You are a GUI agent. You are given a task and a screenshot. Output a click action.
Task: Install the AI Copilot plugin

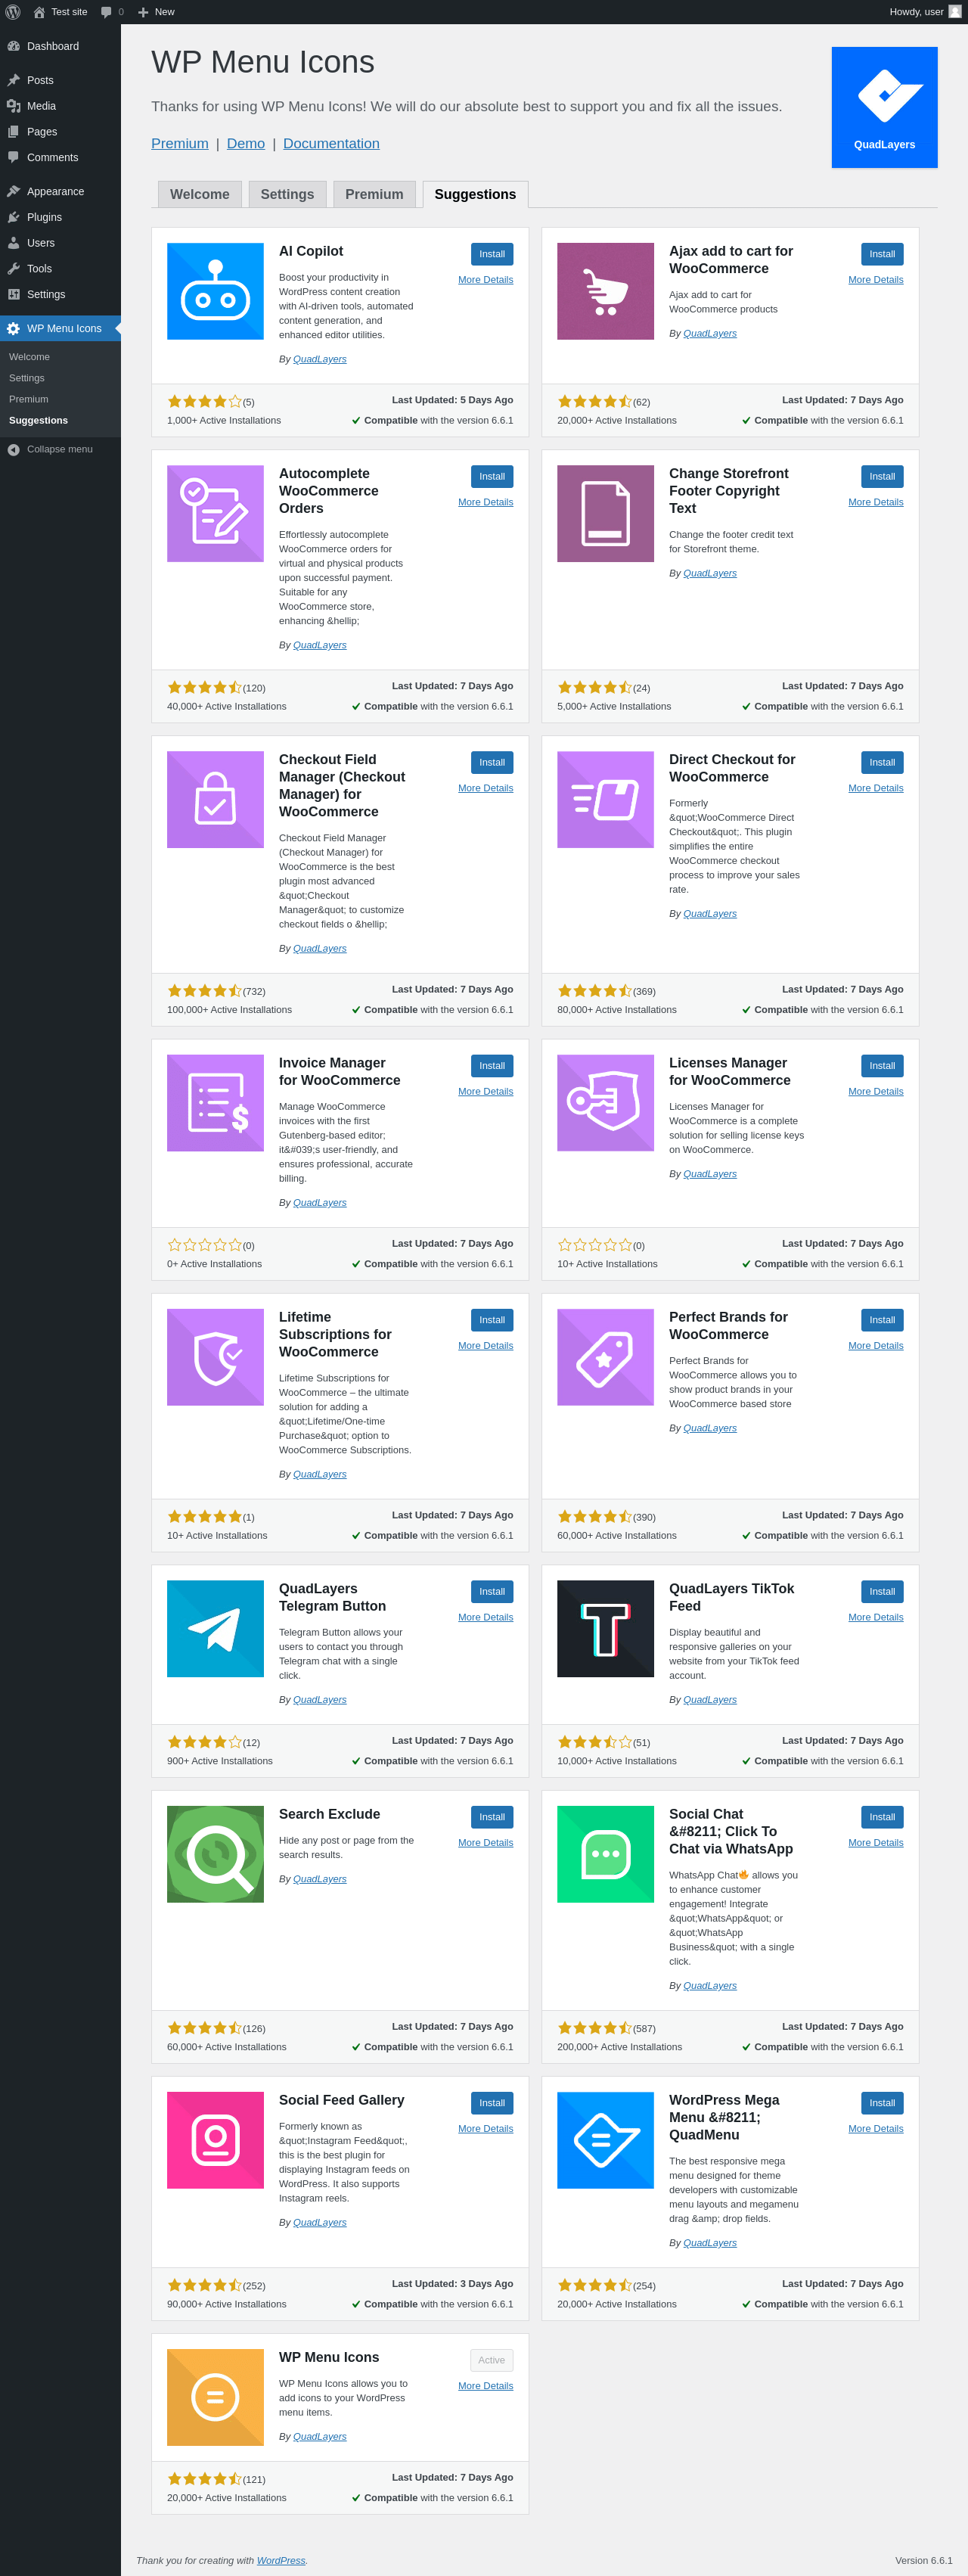click(492, 254)
